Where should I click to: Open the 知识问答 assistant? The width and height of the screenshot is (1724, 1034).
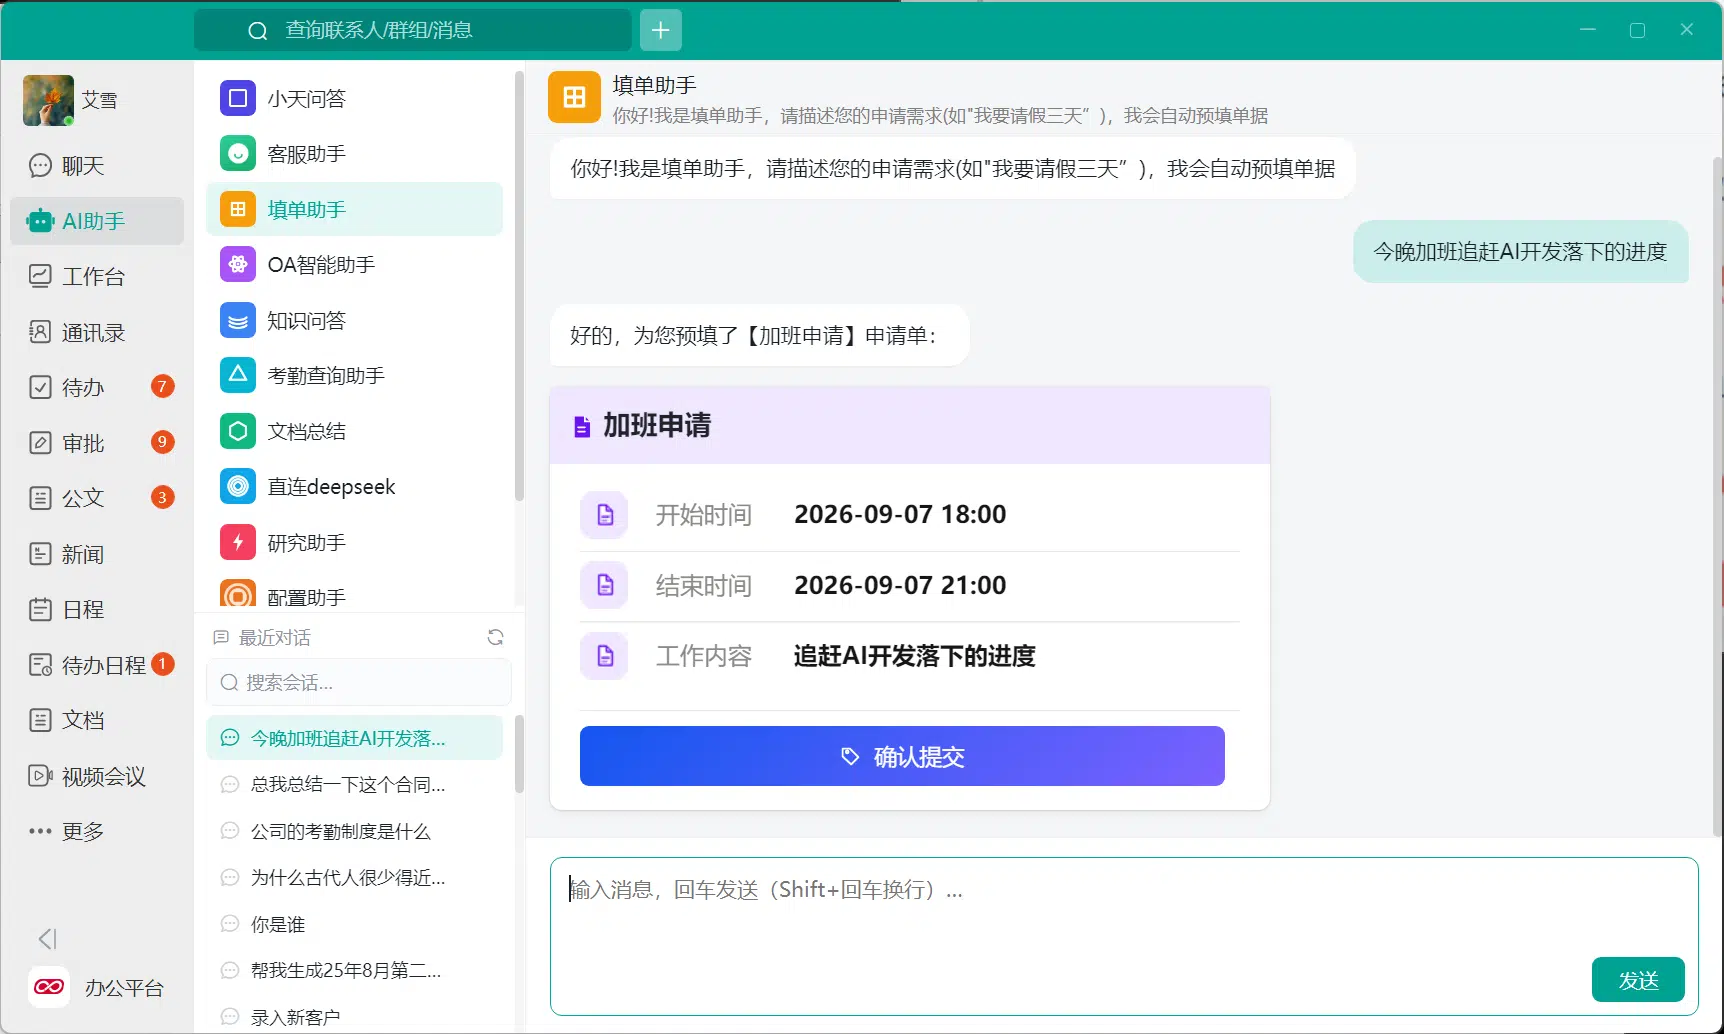(x=355, y=320)
